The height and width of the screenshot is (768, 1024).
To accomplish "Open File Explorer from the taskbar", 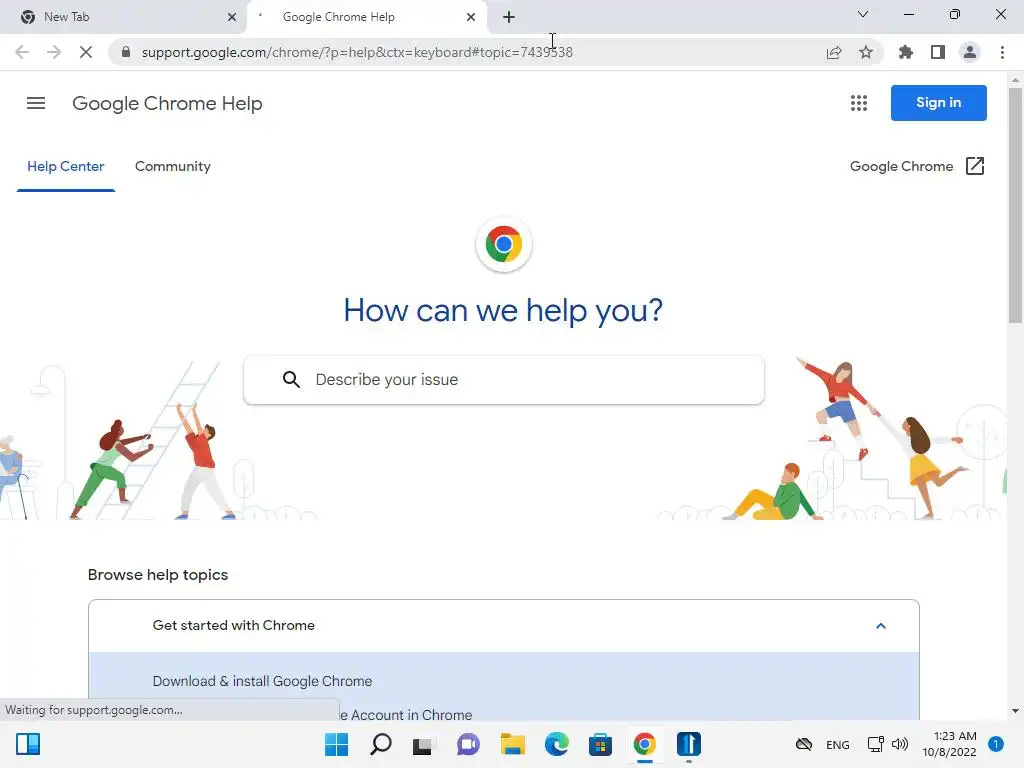I will click(513, 744).
